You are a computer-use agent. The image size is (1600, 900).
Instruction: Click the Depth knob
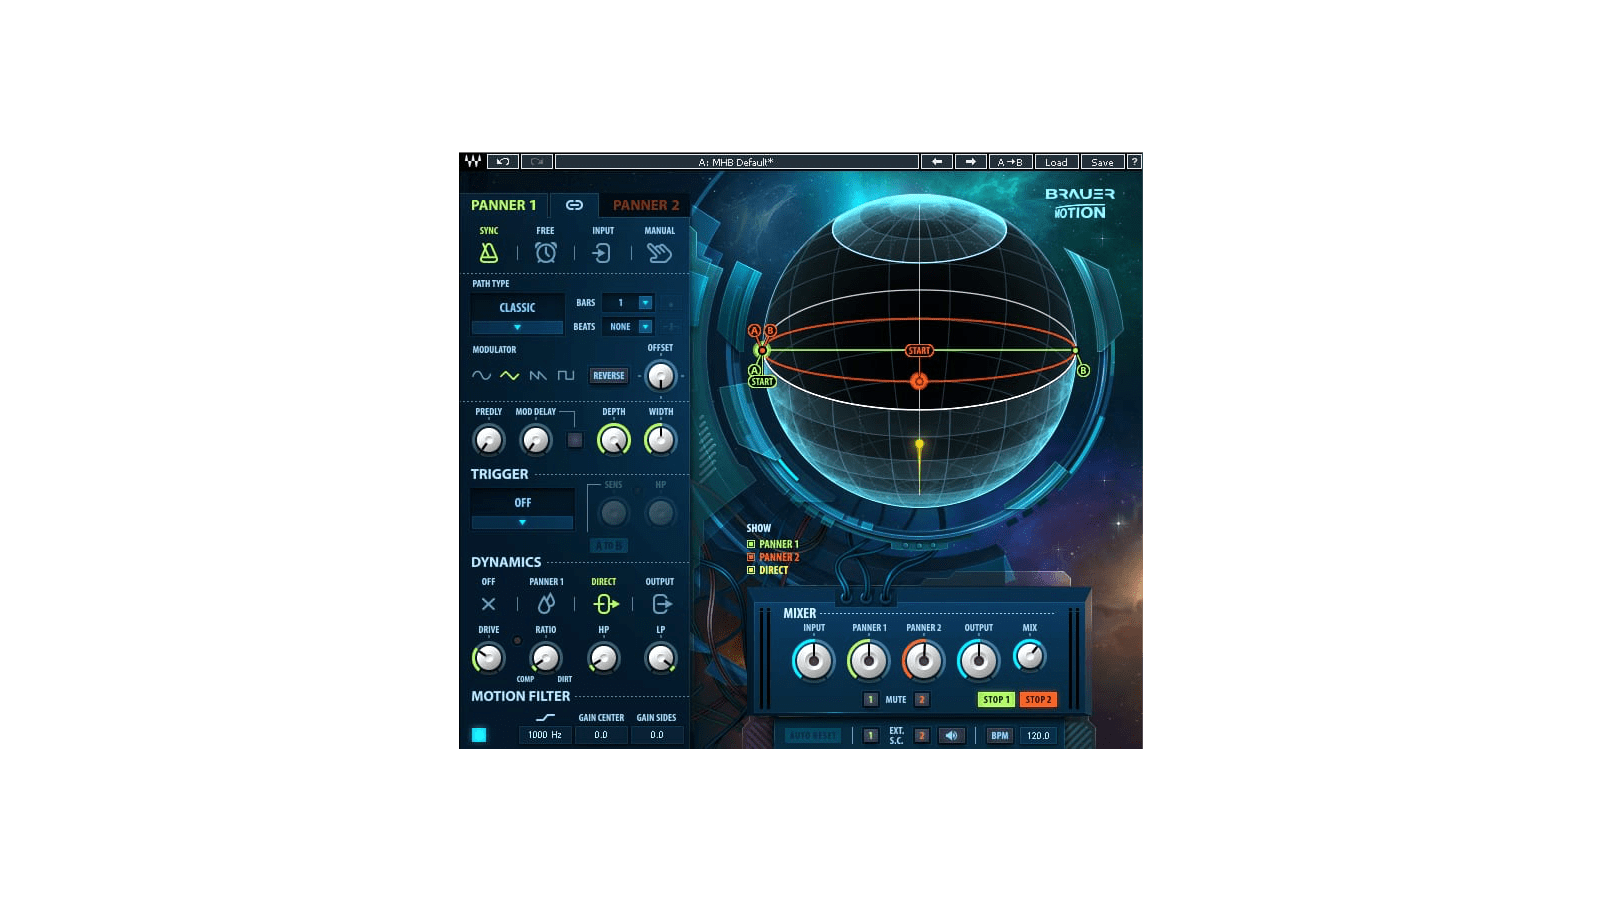(x=614, y=440)
